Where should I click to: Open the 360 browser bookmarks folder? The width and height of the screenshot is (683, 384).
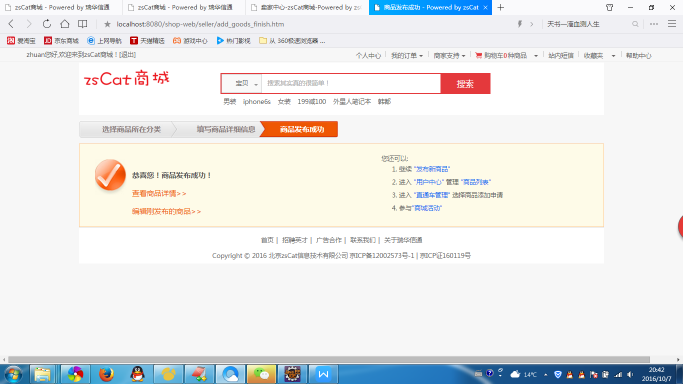tap(292, 40)
